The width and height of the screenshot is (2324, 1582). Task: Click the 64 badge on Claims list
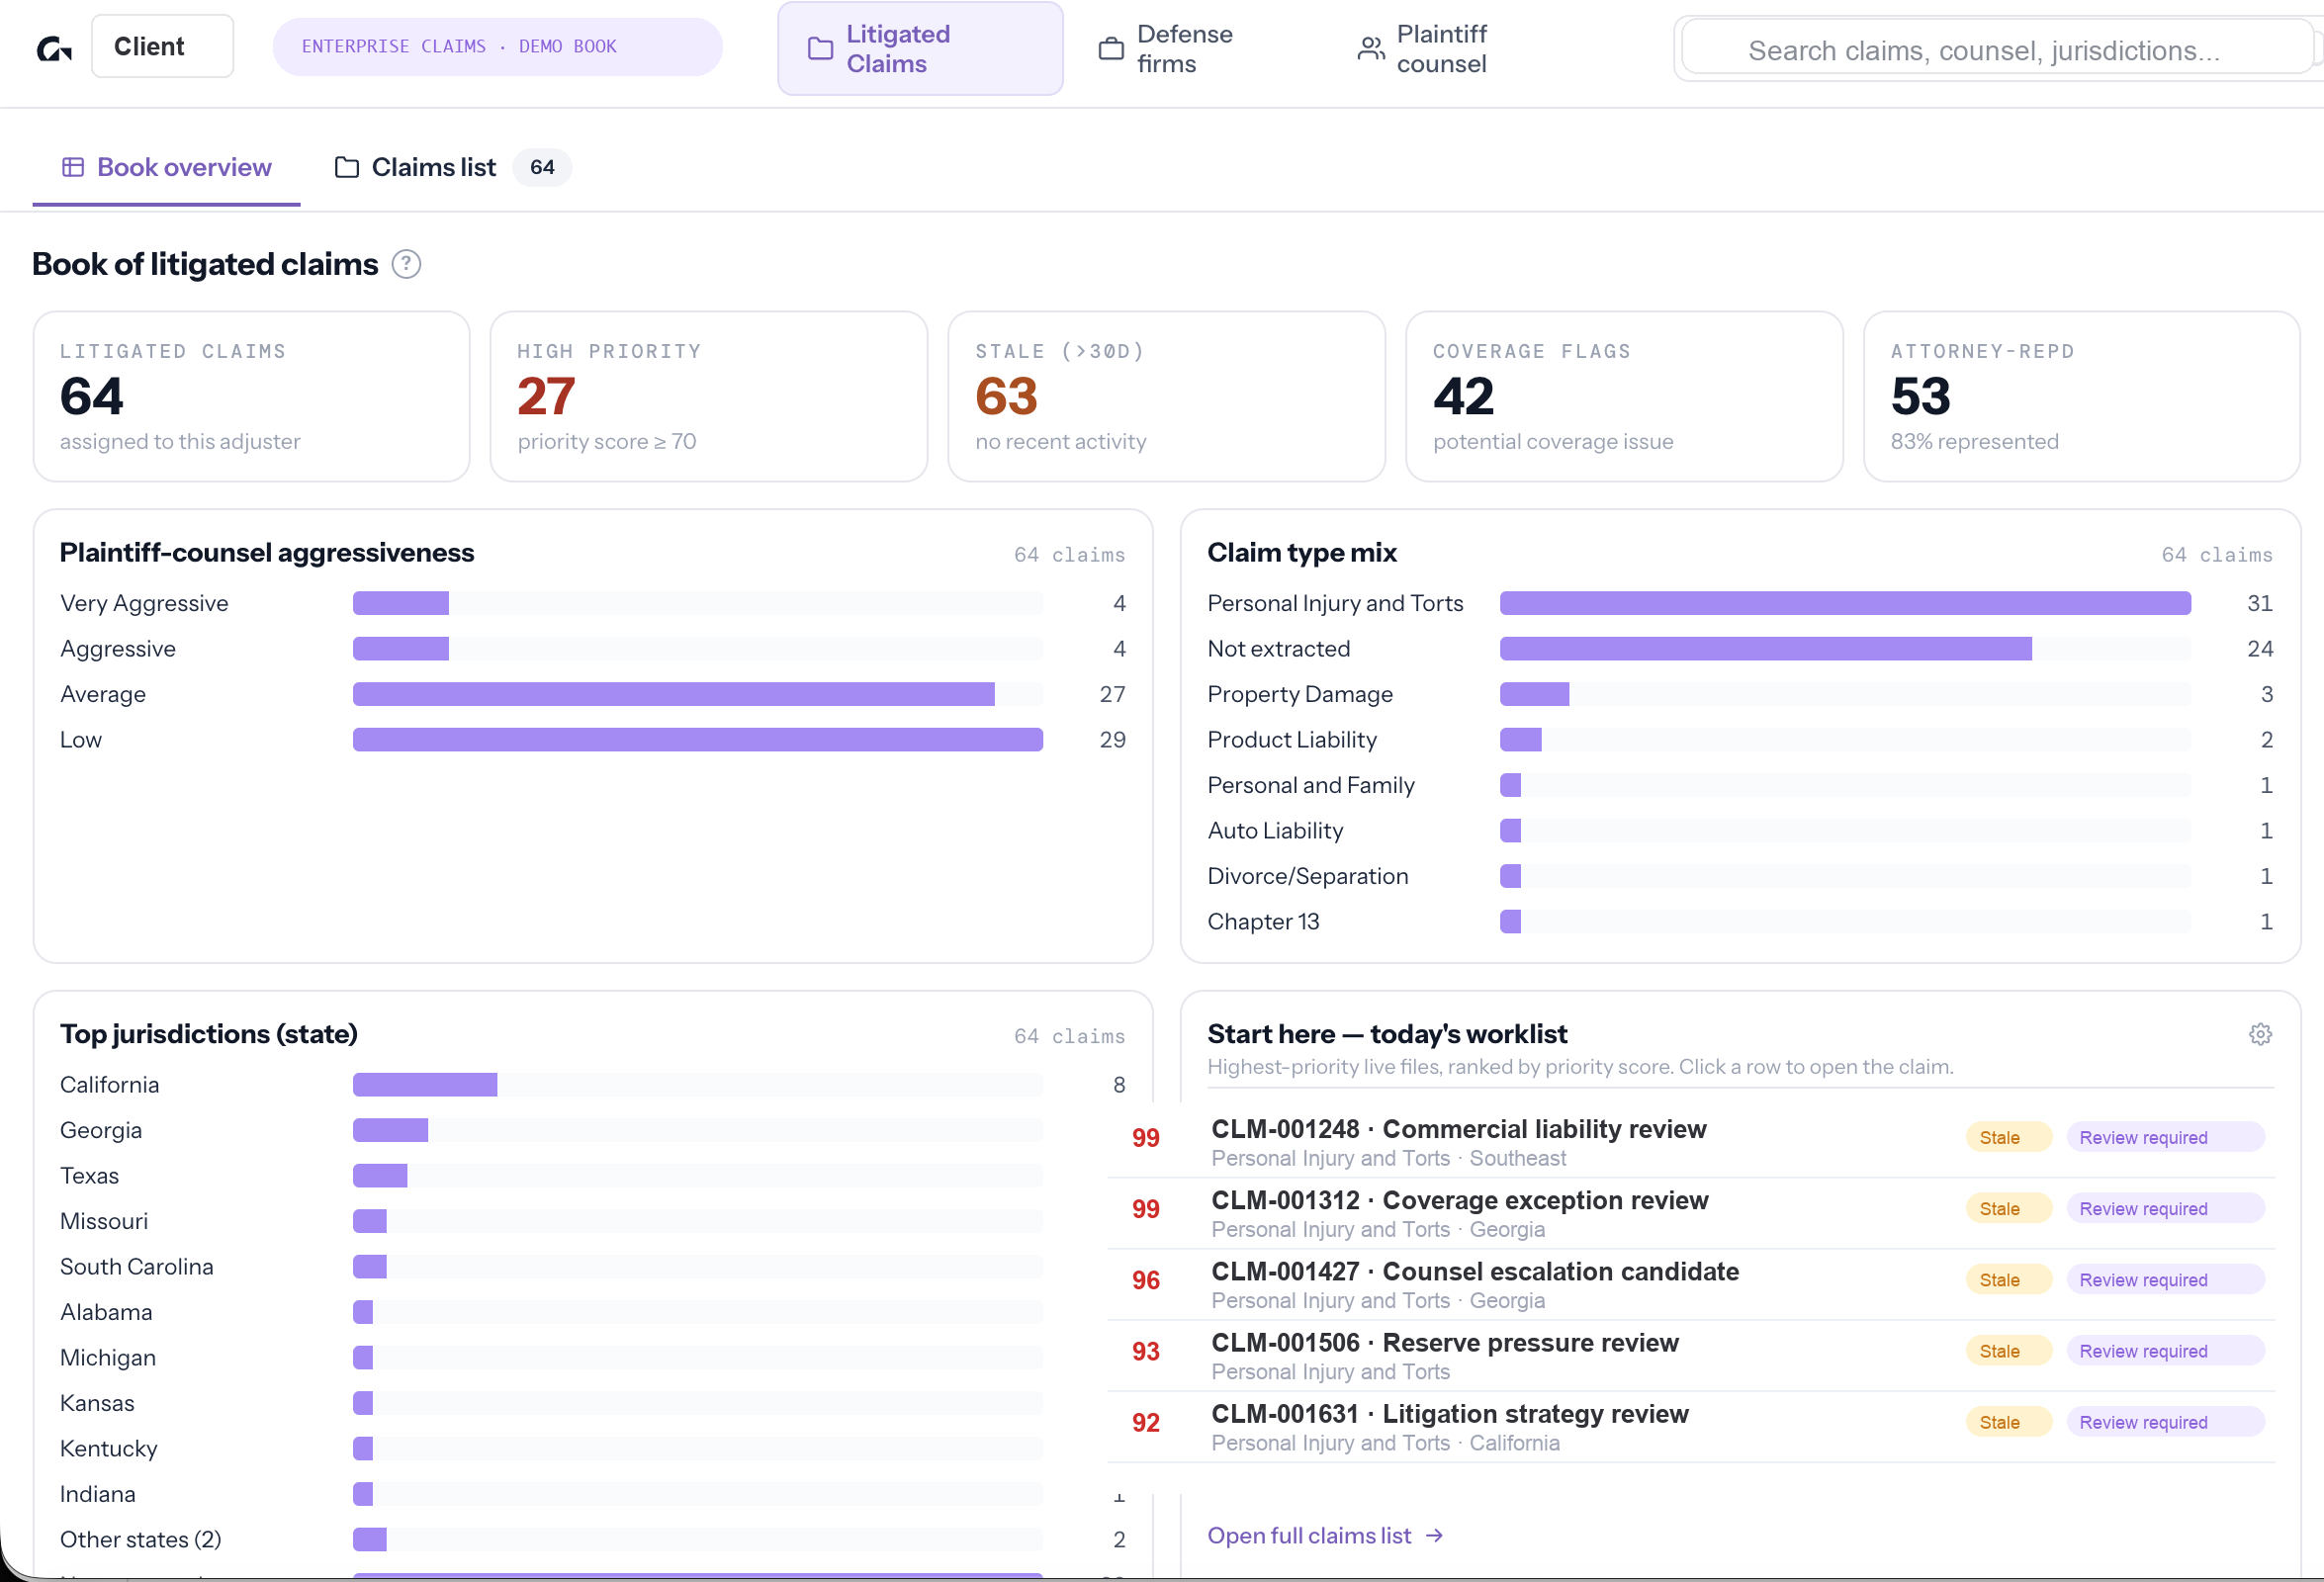pos(542,167)
